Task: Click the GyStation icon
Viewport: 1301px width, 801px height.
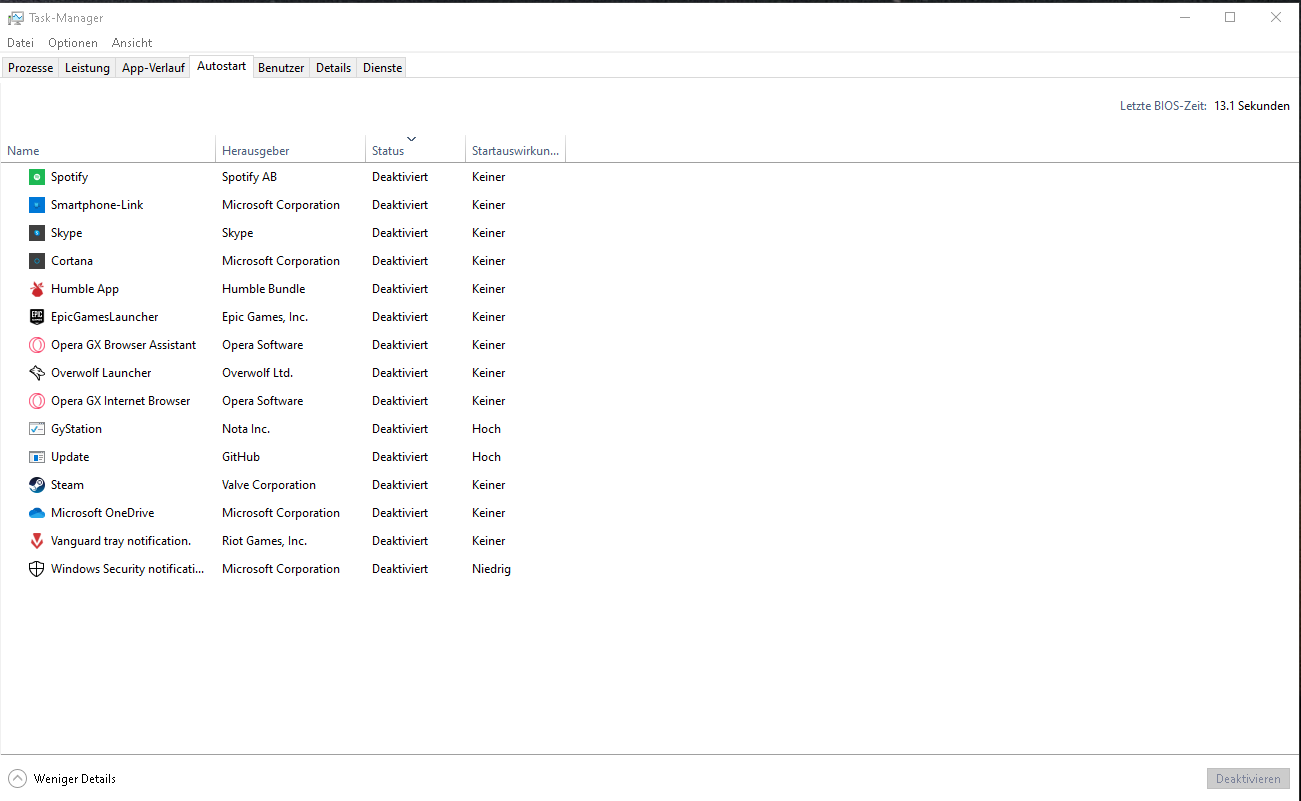Action: pos(37,429)
